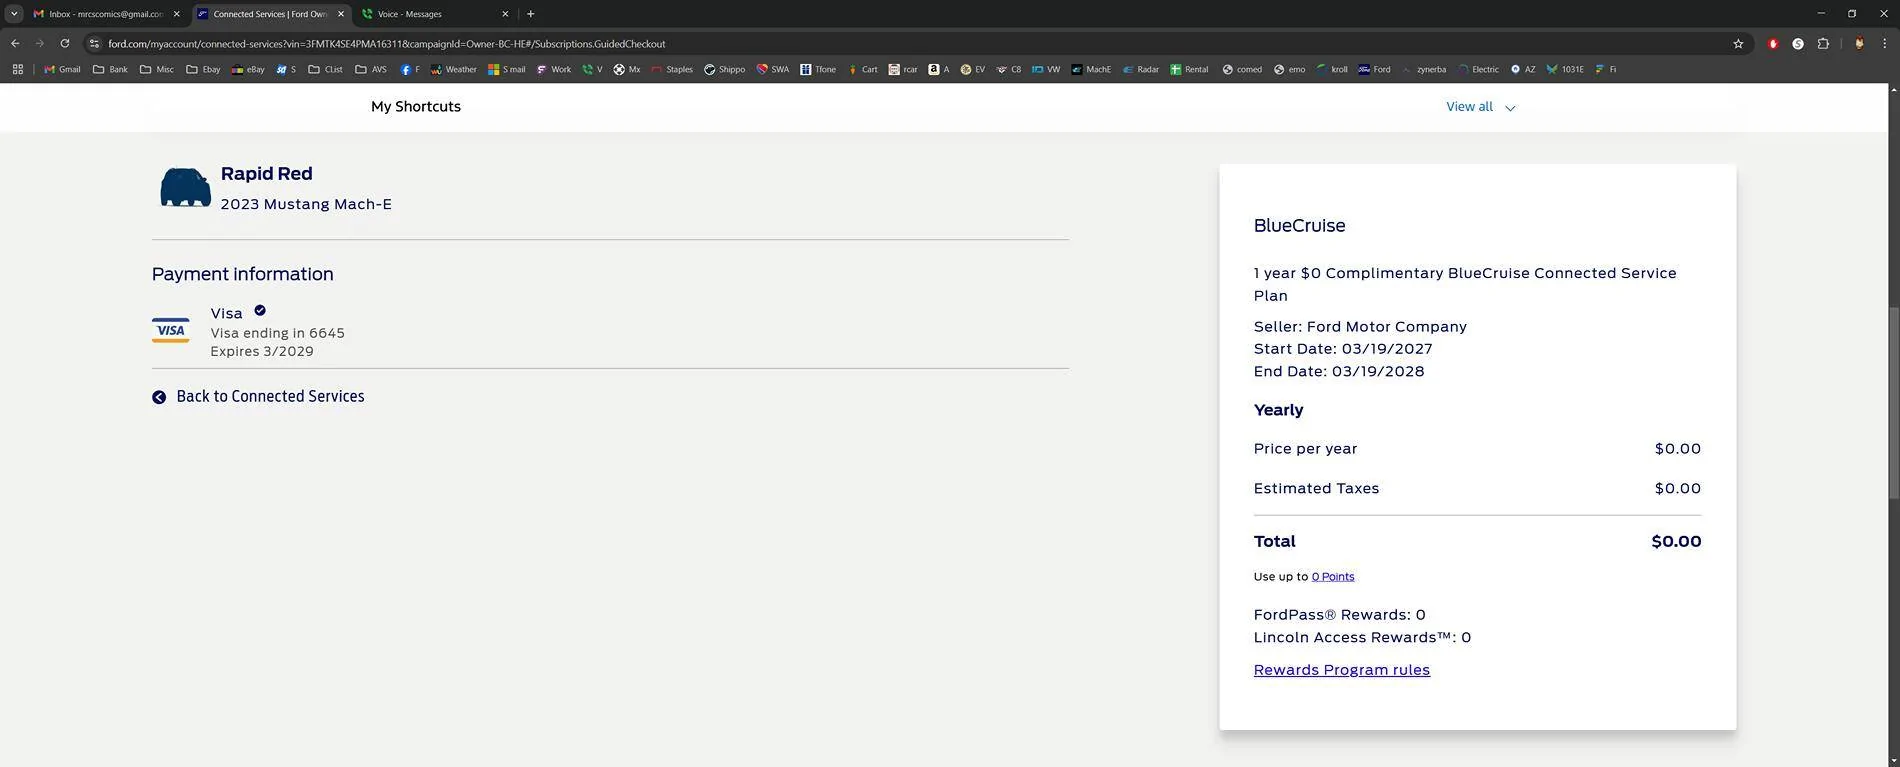The image size is (1900, 767).
Task: Open the Electric bookmark
Action: [1478, 70]
